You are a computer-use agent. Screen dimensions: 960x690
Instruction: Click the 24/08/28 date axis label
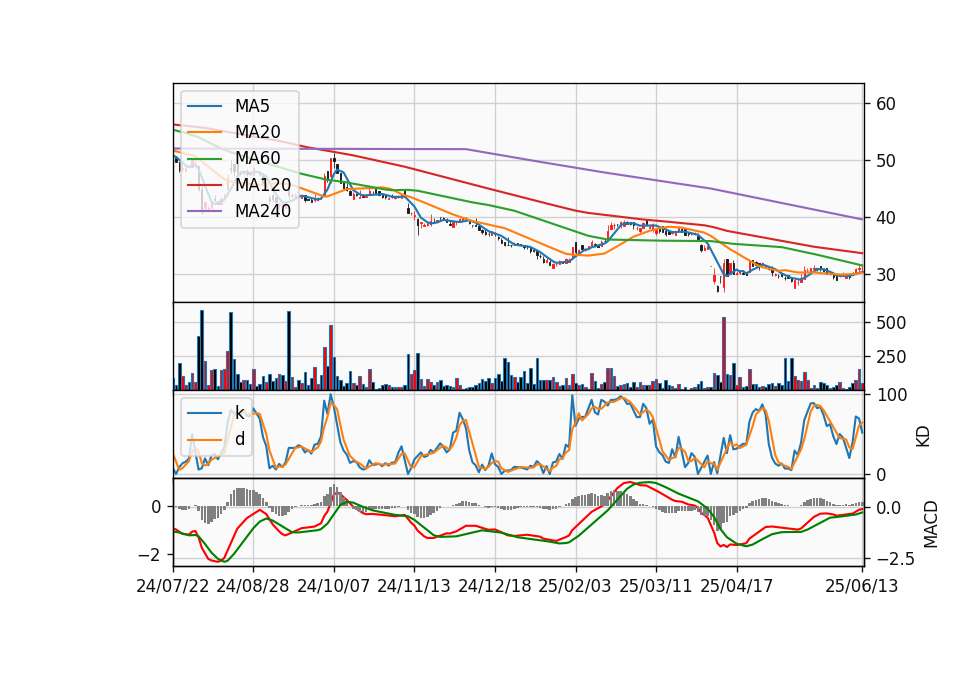click(253, 586)
